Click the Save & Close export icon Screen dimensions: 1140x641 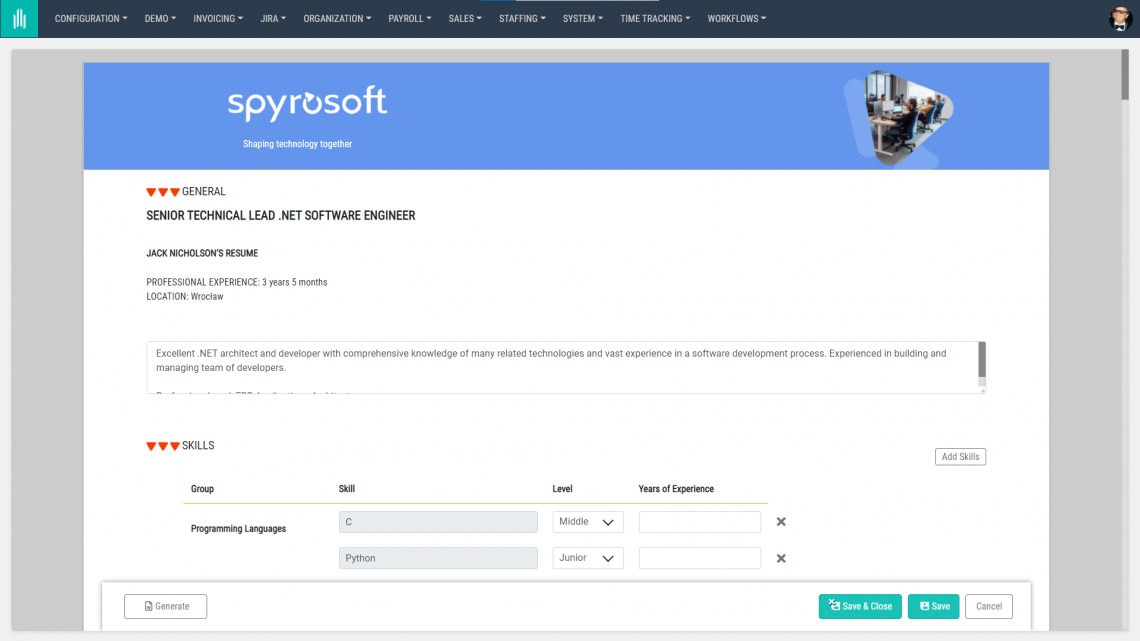click(x=833, y=606)
